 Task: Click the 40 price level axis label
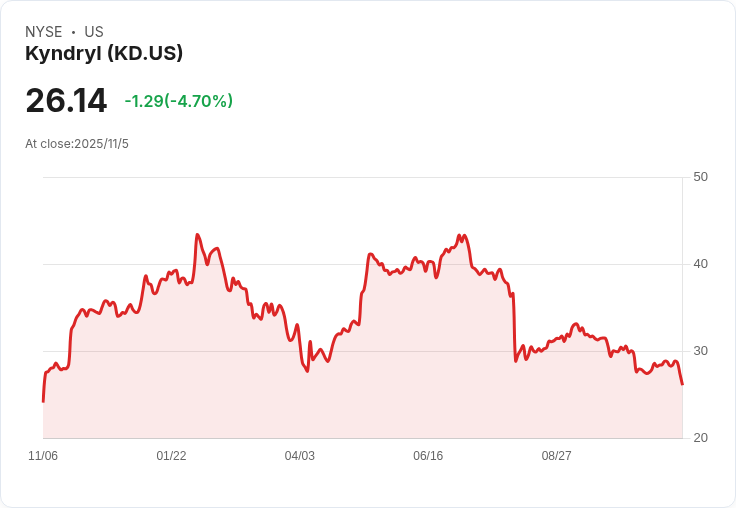(701, 264)
